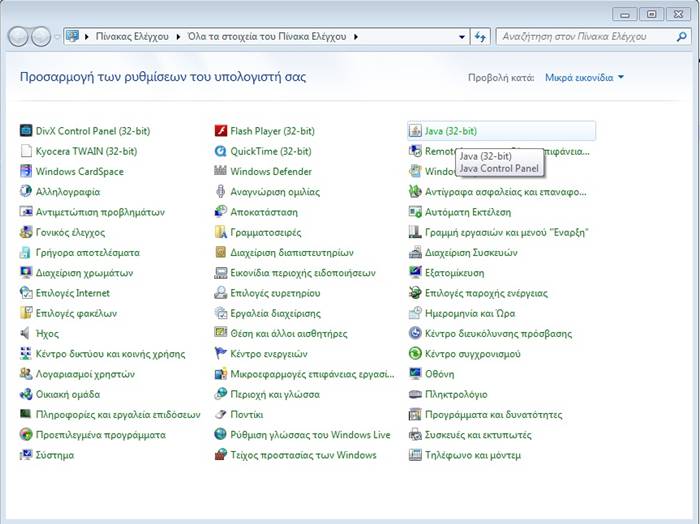The image size is (700, 524).
Task: Open Κέντρο συγχρονισμού link
Action: [x=472, y=354]
